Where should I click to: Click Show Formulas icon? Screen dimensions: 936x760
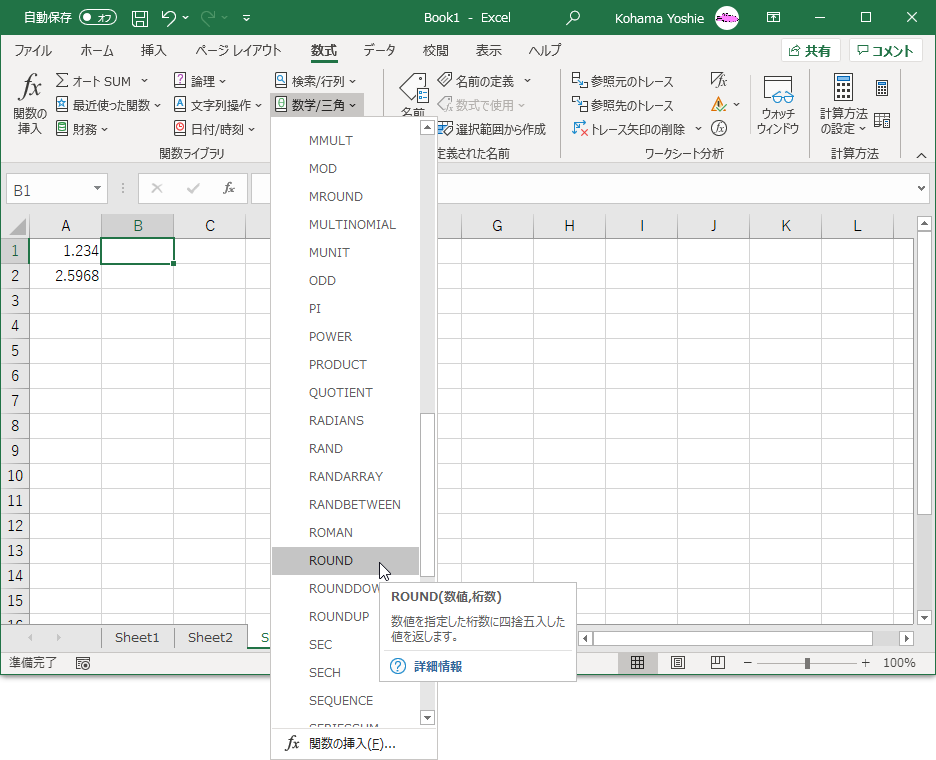[719, 80]
